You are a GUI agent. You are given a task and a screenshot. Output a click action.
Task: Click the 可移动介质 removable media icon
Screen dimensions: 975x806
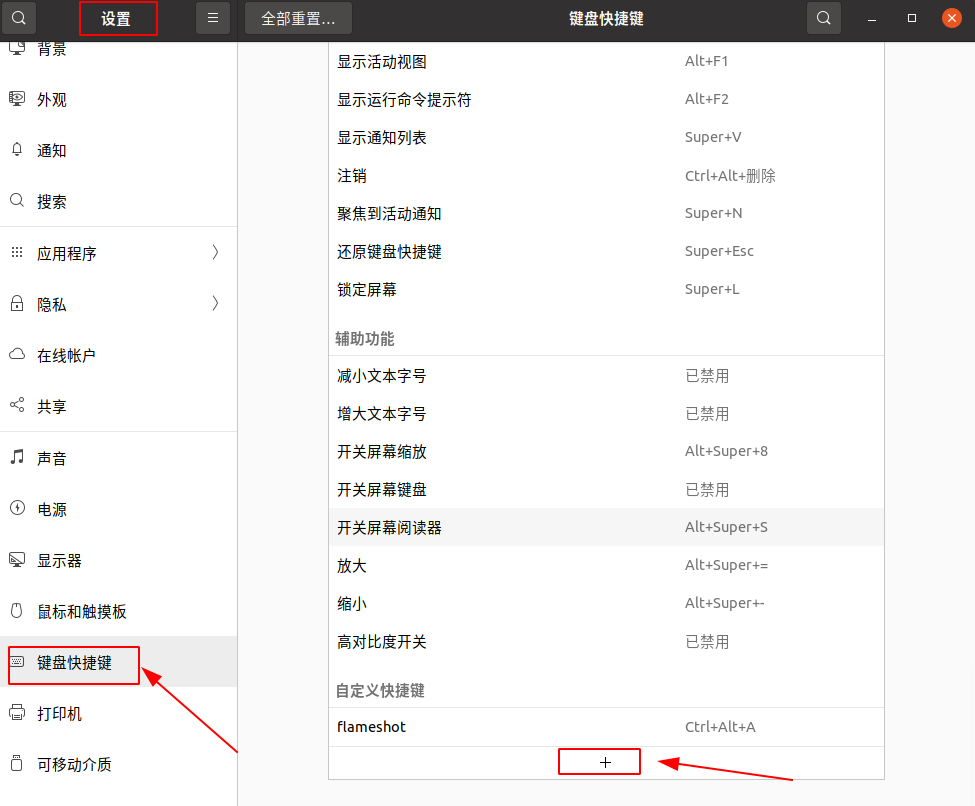[x=17, y=764]
